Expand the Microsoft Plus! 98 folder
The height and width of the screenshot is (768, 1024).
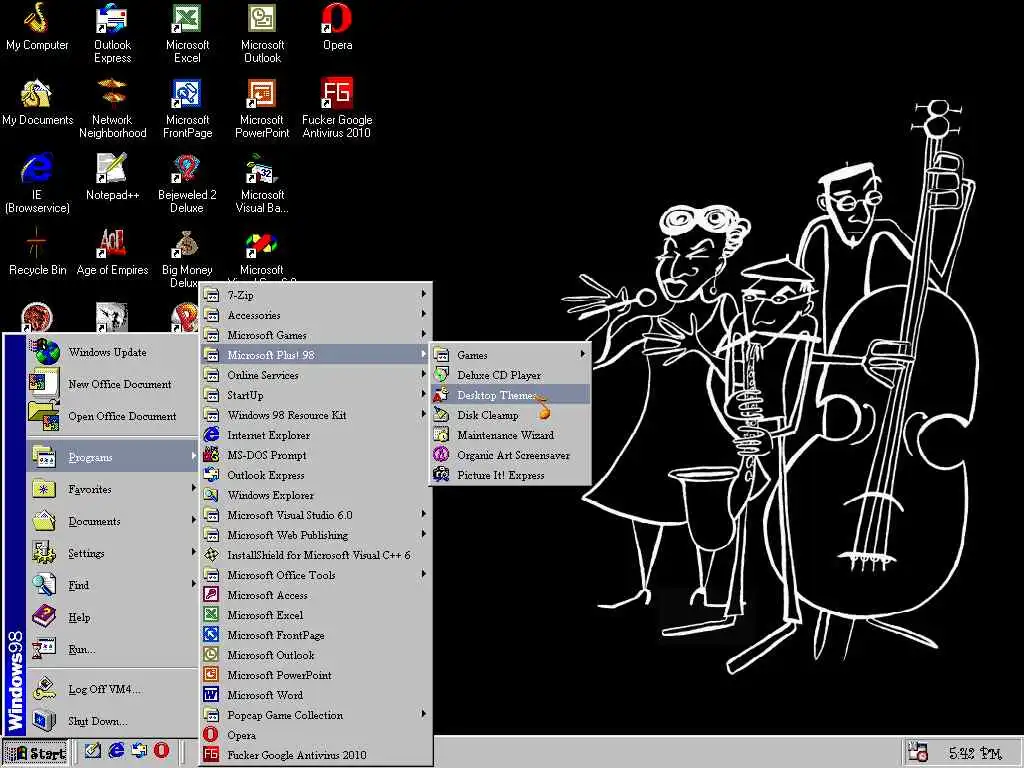coord(315,355)
